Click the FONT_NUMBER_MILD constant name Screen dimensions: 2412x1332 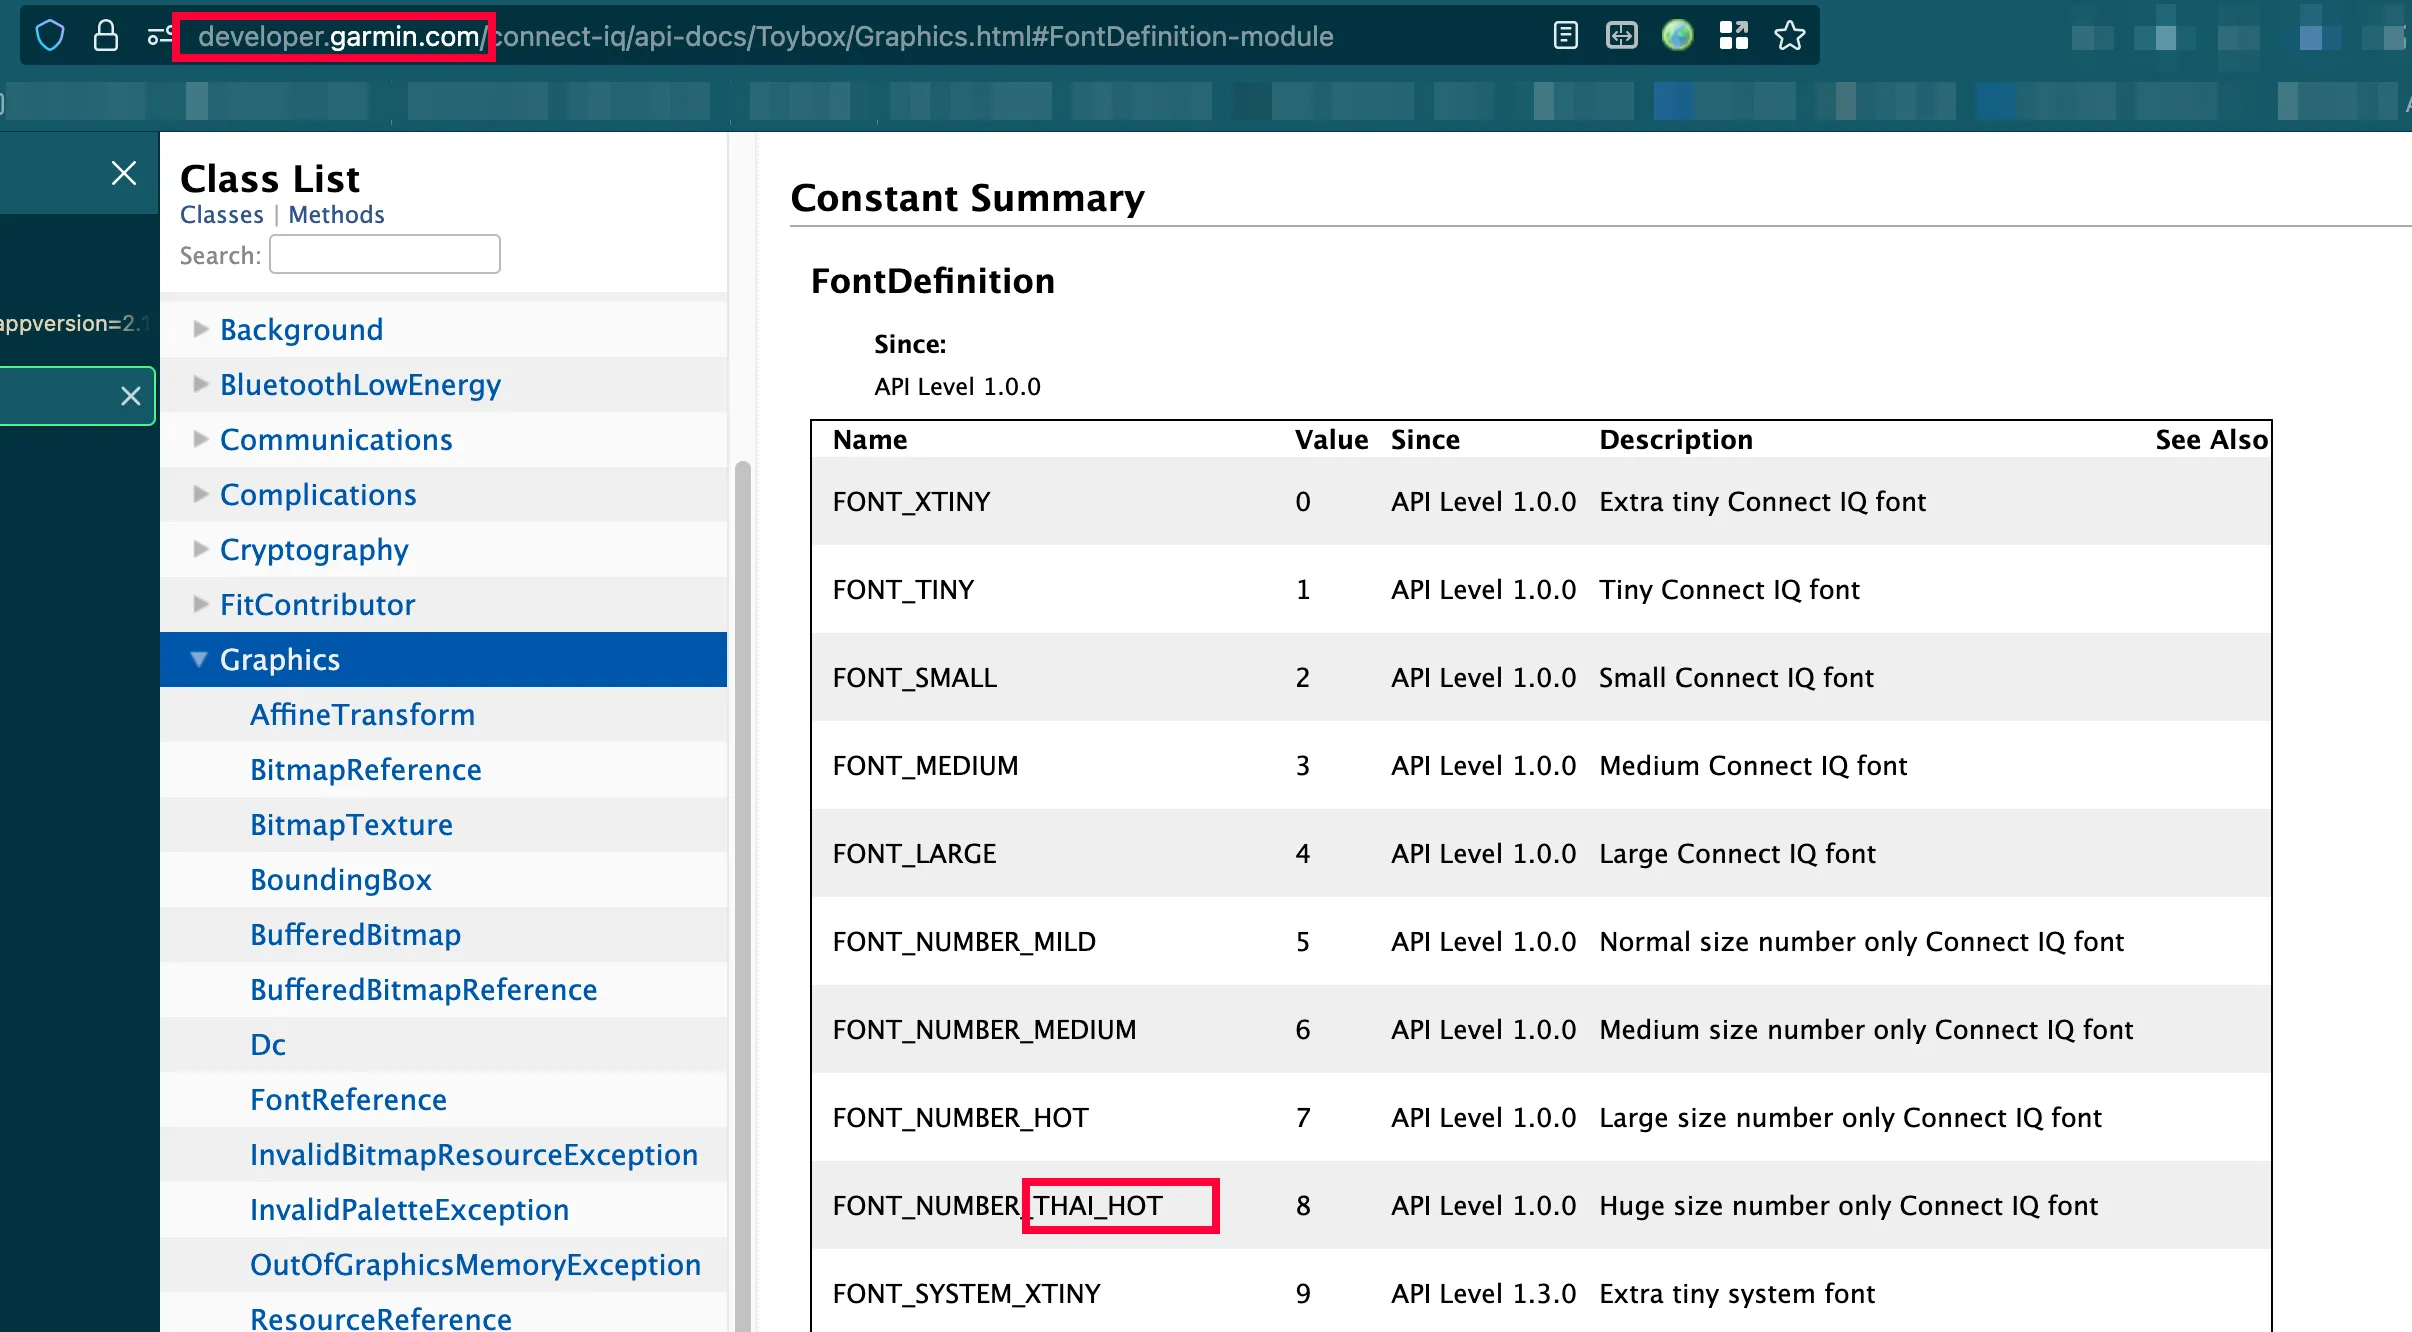[x=964, y=942]
